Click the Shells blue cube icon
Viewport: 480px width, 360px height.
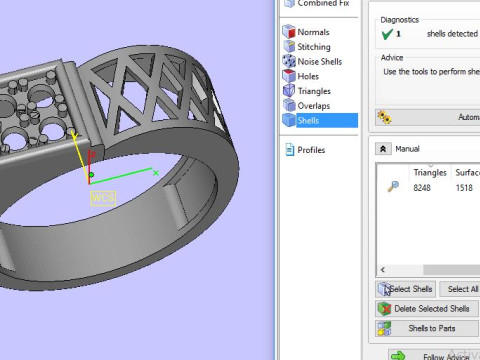(289, 120)
